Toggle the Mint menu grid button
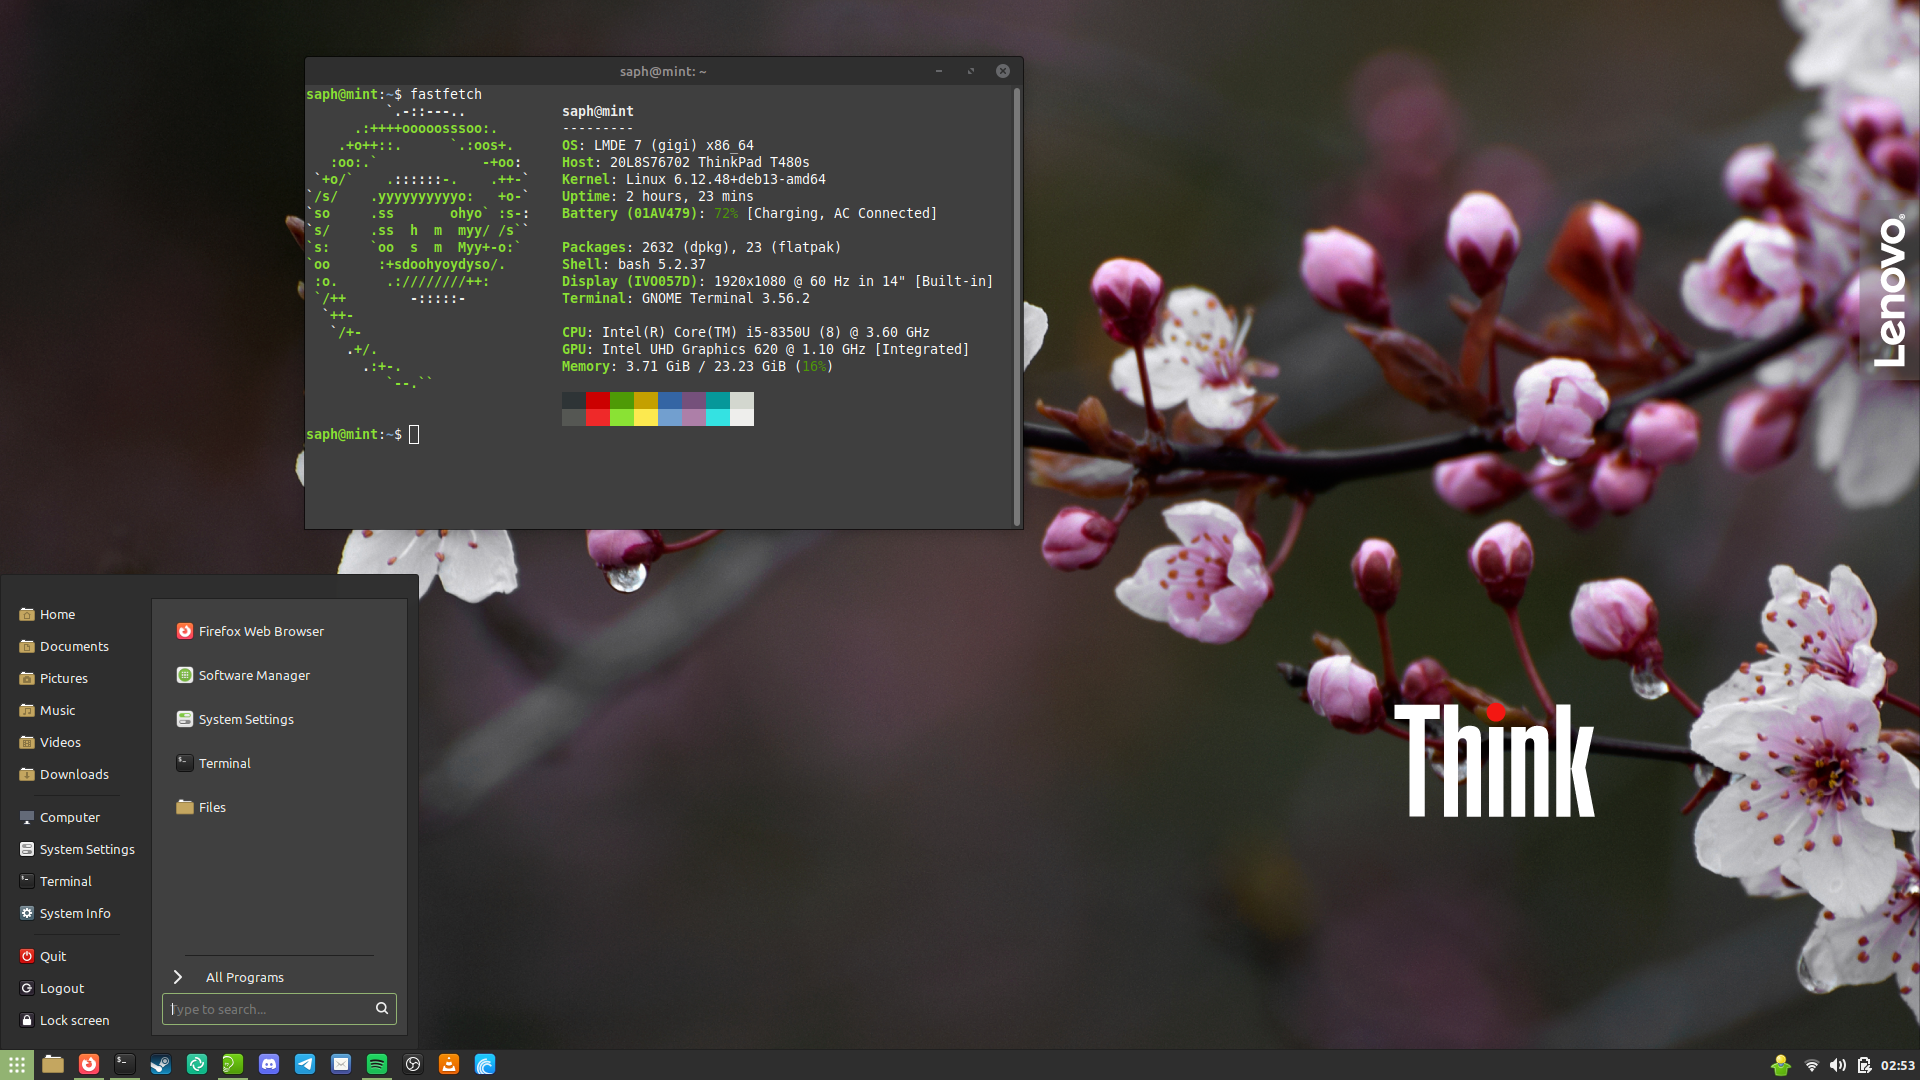1920x1080 pixels. coord(17,1065)
